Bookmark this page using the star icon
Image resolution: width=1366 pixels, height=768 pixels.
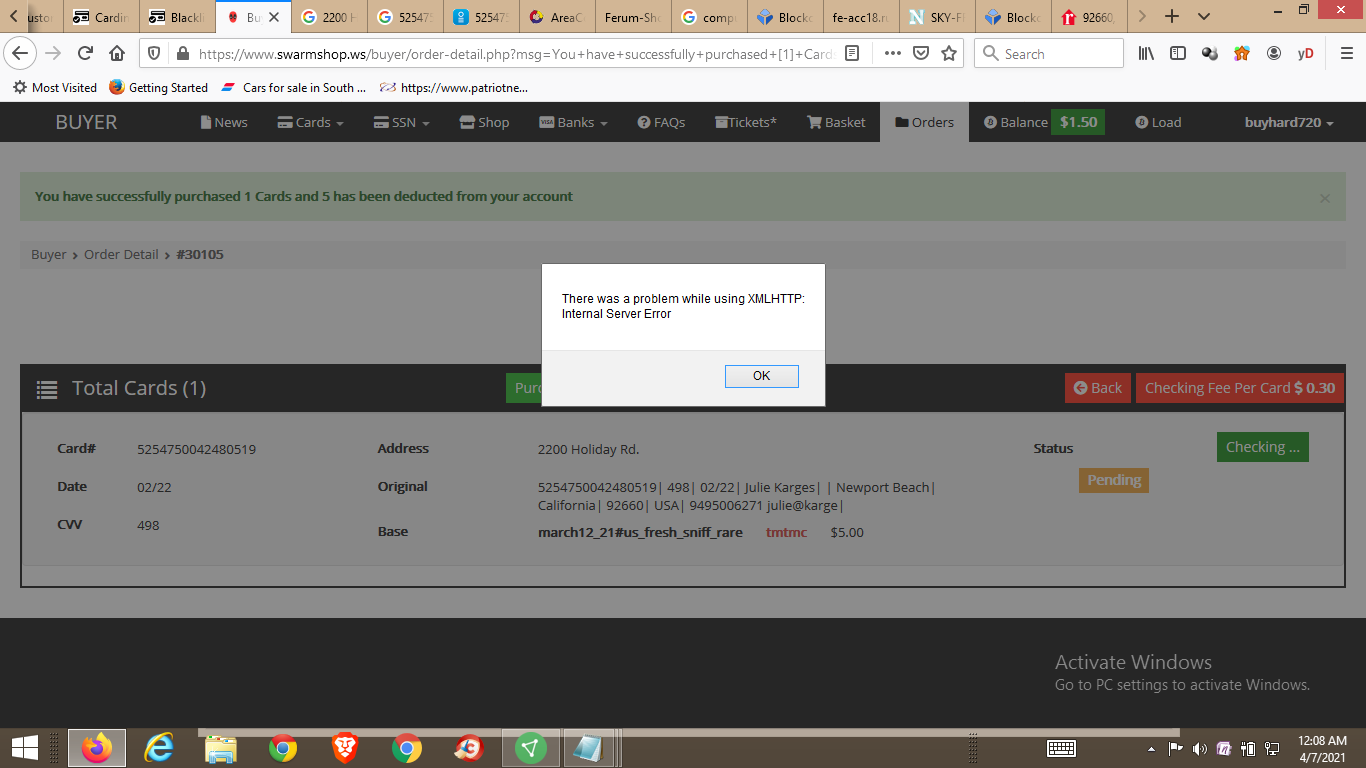(x=947, y=53)
